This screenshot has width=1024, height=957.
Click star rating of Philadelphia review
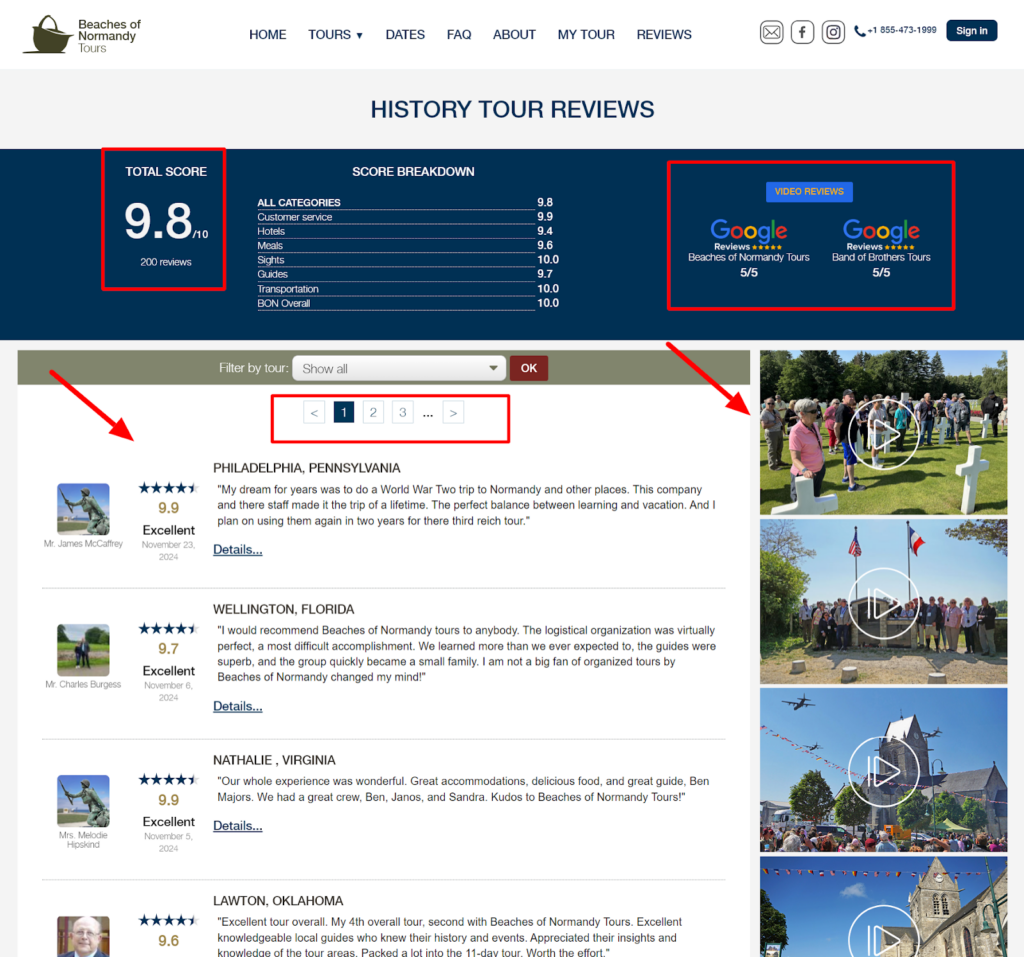coord(168,488)
